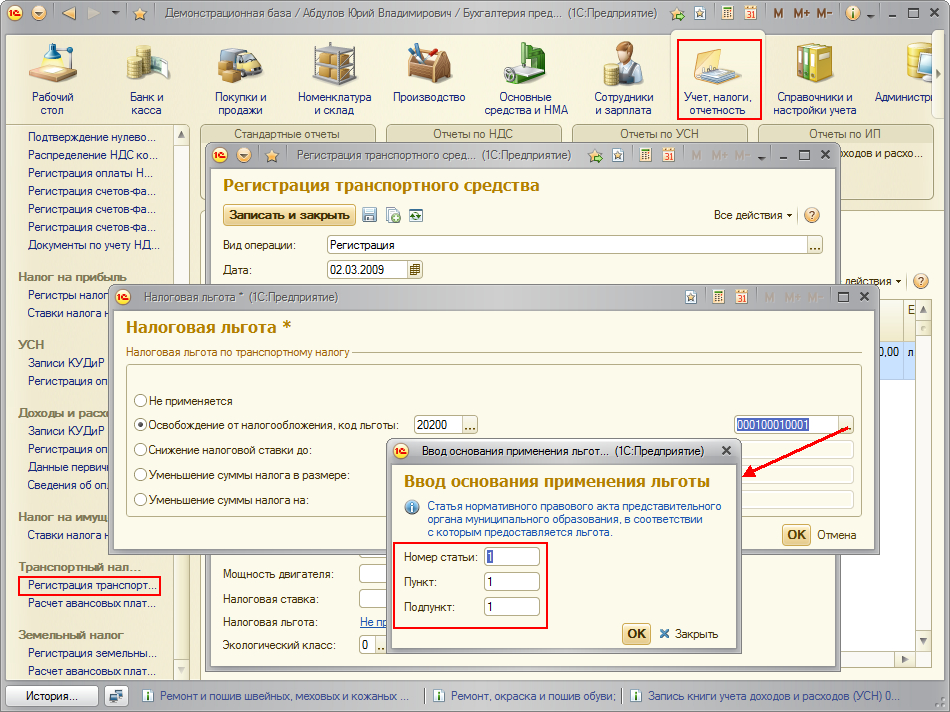Open Регистры налог... under Налог на прибыль
This screenshot has height=712, width=950.
click(x=67, y=295)
